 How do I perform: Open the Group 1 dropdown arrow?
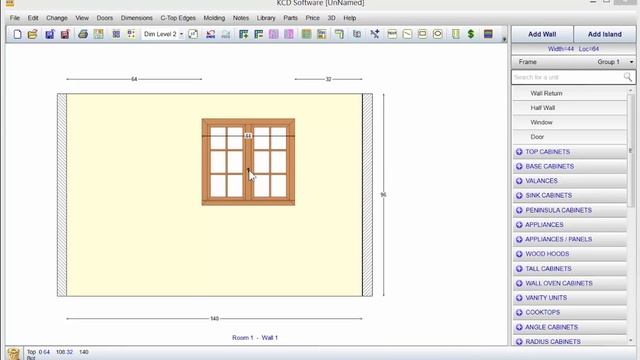(631, 62)
